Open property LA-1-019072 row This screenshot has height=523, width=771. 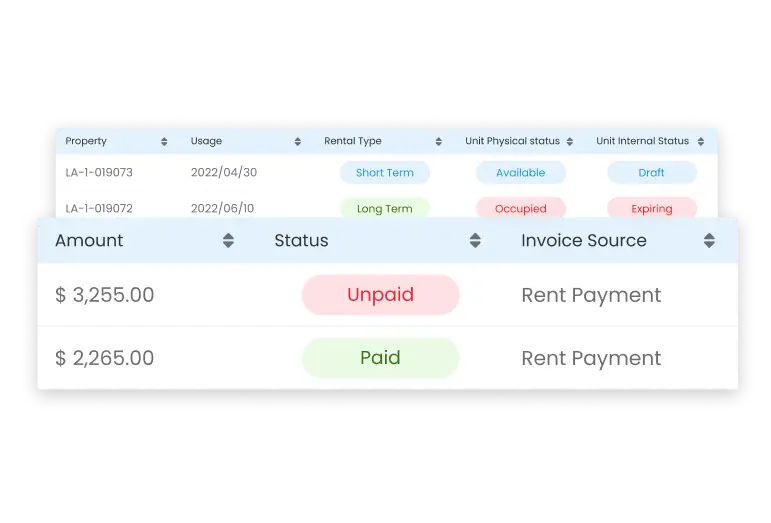tap(99, 208)
